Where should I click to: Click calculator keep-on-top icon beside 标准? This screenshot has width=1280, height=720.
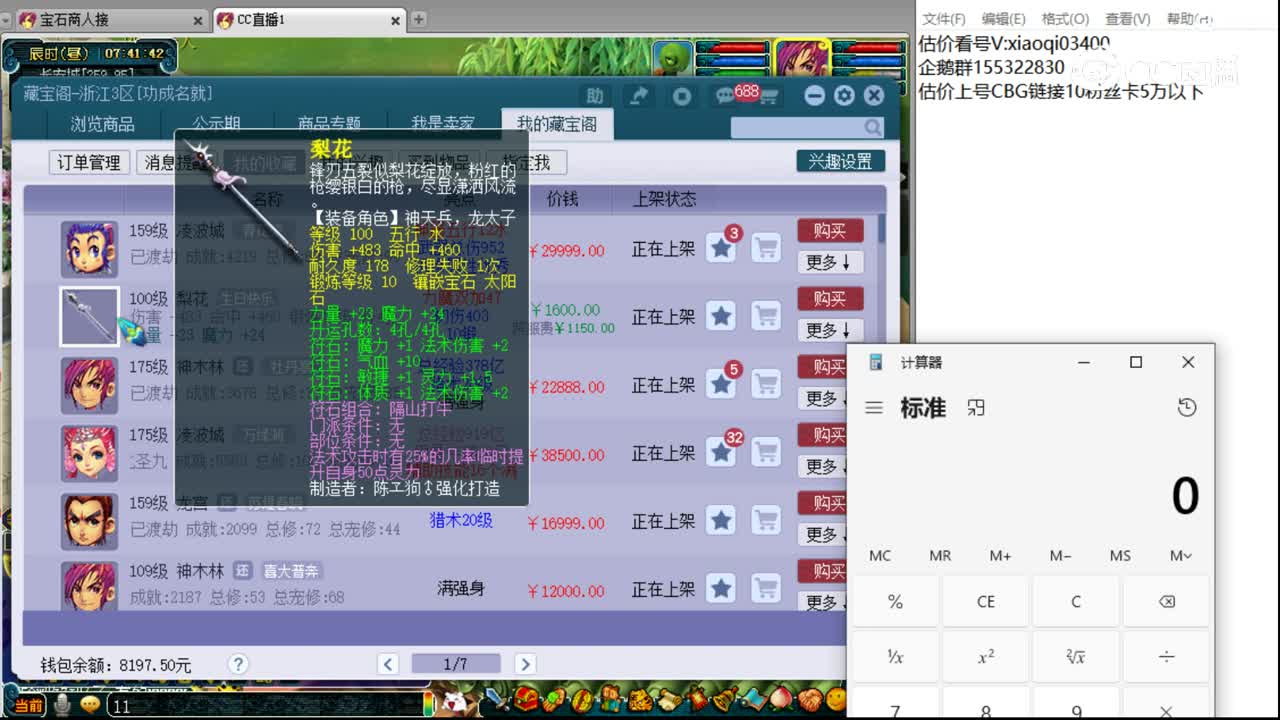click(x=976, y=407)
